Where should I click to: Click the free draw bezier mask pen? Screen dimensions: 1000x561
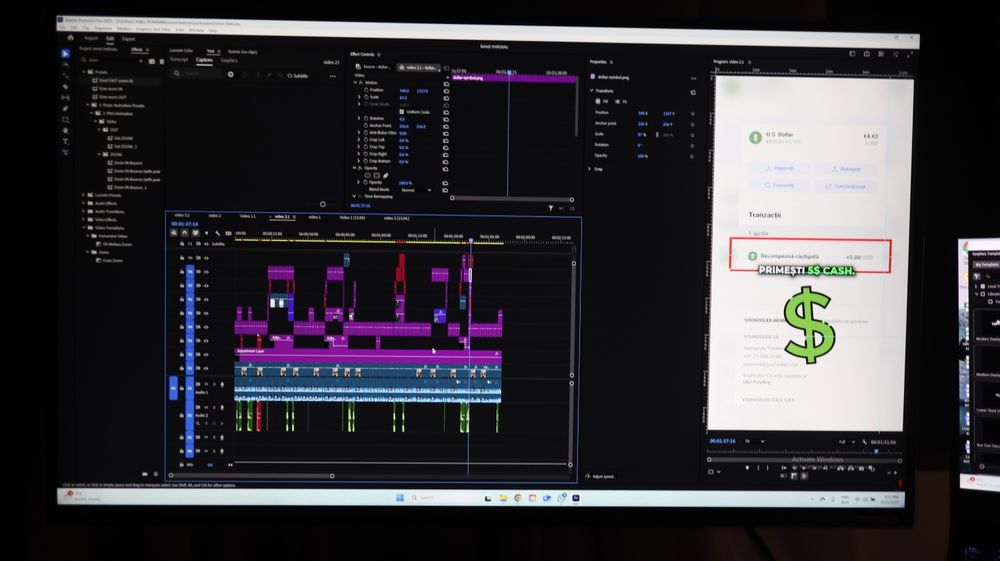click(x=386, y=175)
